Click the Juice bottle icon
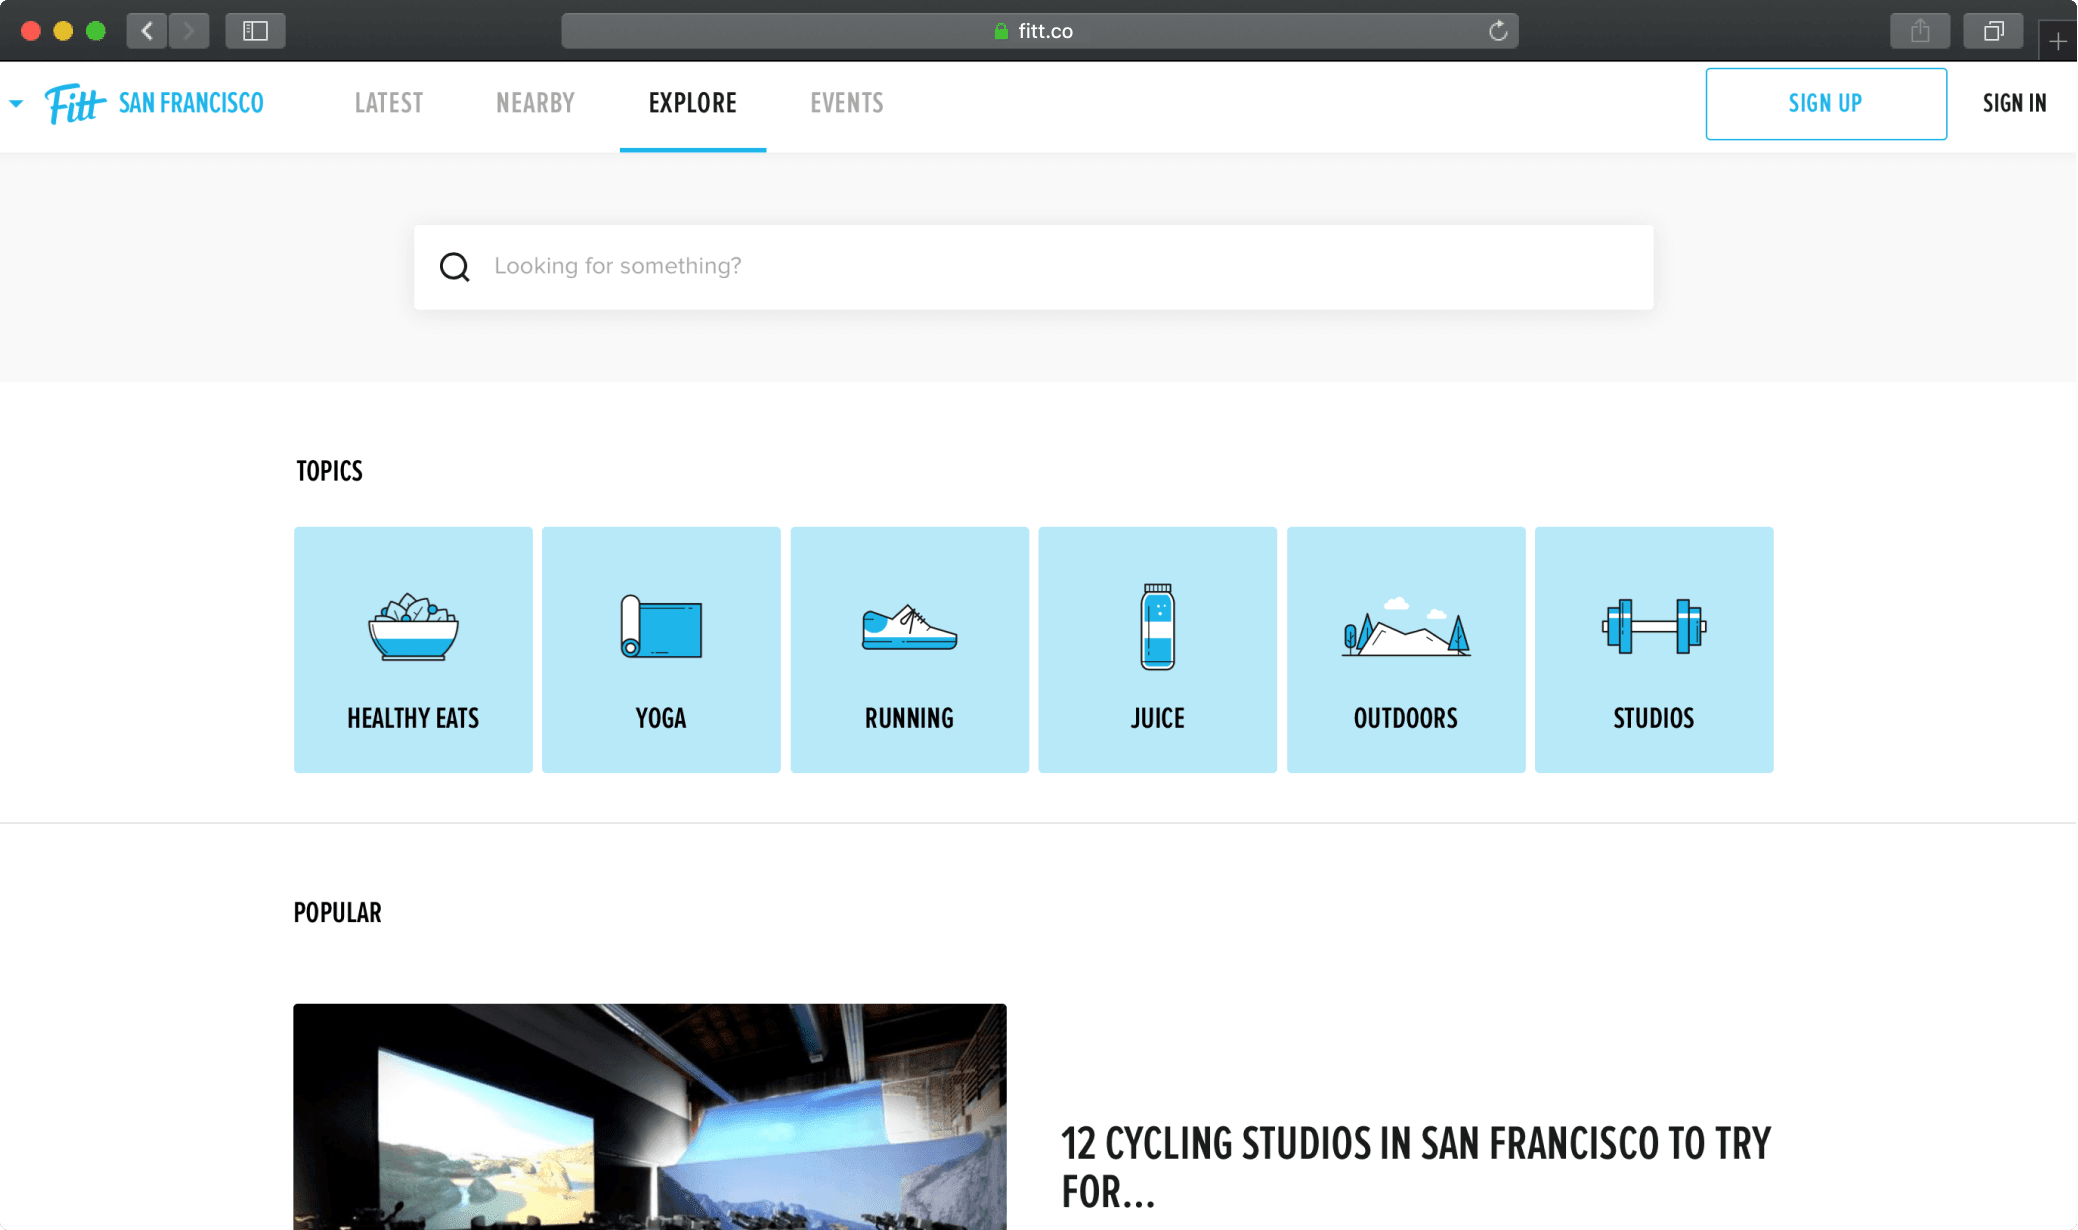Viewport: 2078px width, 1230px height. [x=1157, y=627]
